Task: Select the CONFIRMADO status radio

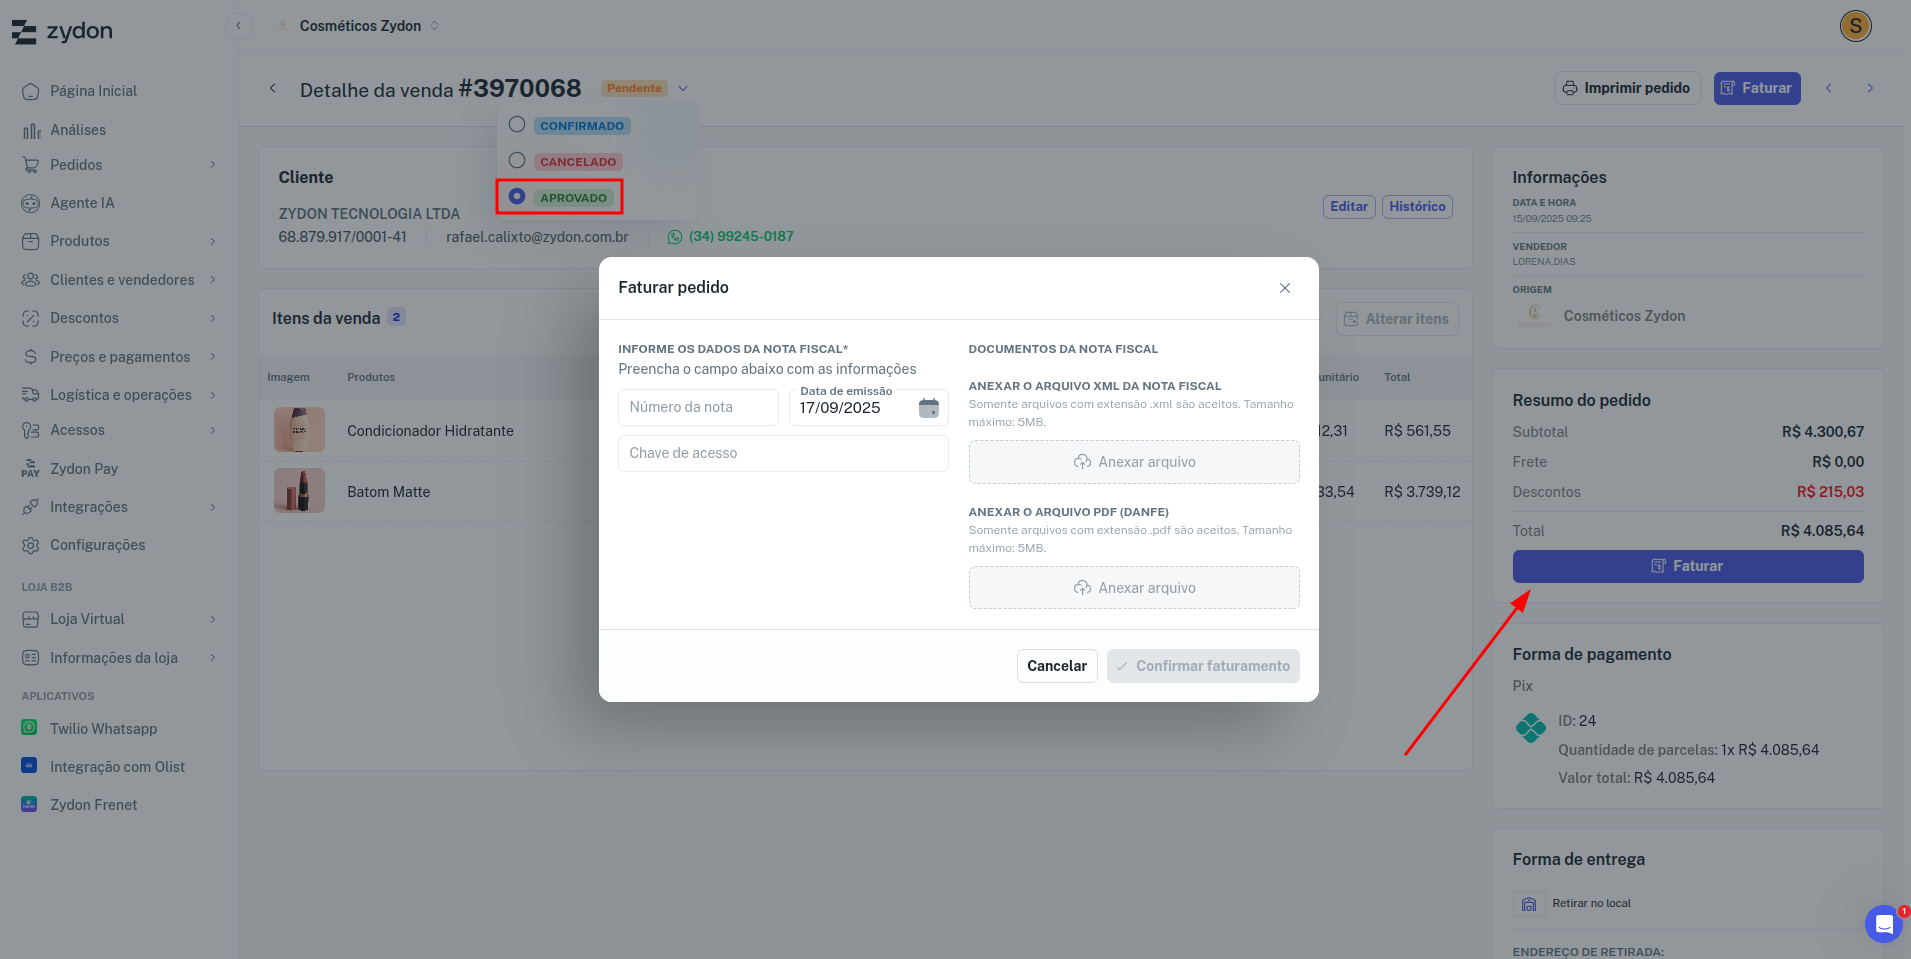Action: coord(517,125)
